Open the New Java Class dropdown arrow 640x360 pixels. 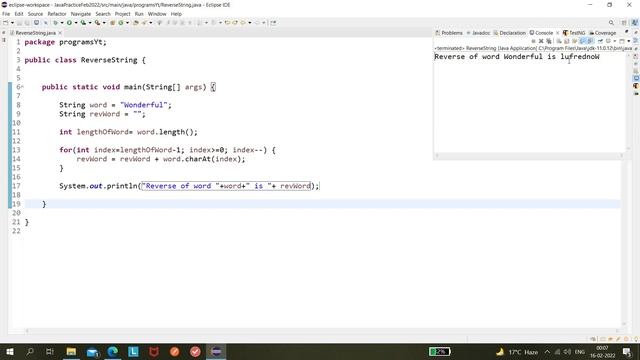click(x=127, y=23)
